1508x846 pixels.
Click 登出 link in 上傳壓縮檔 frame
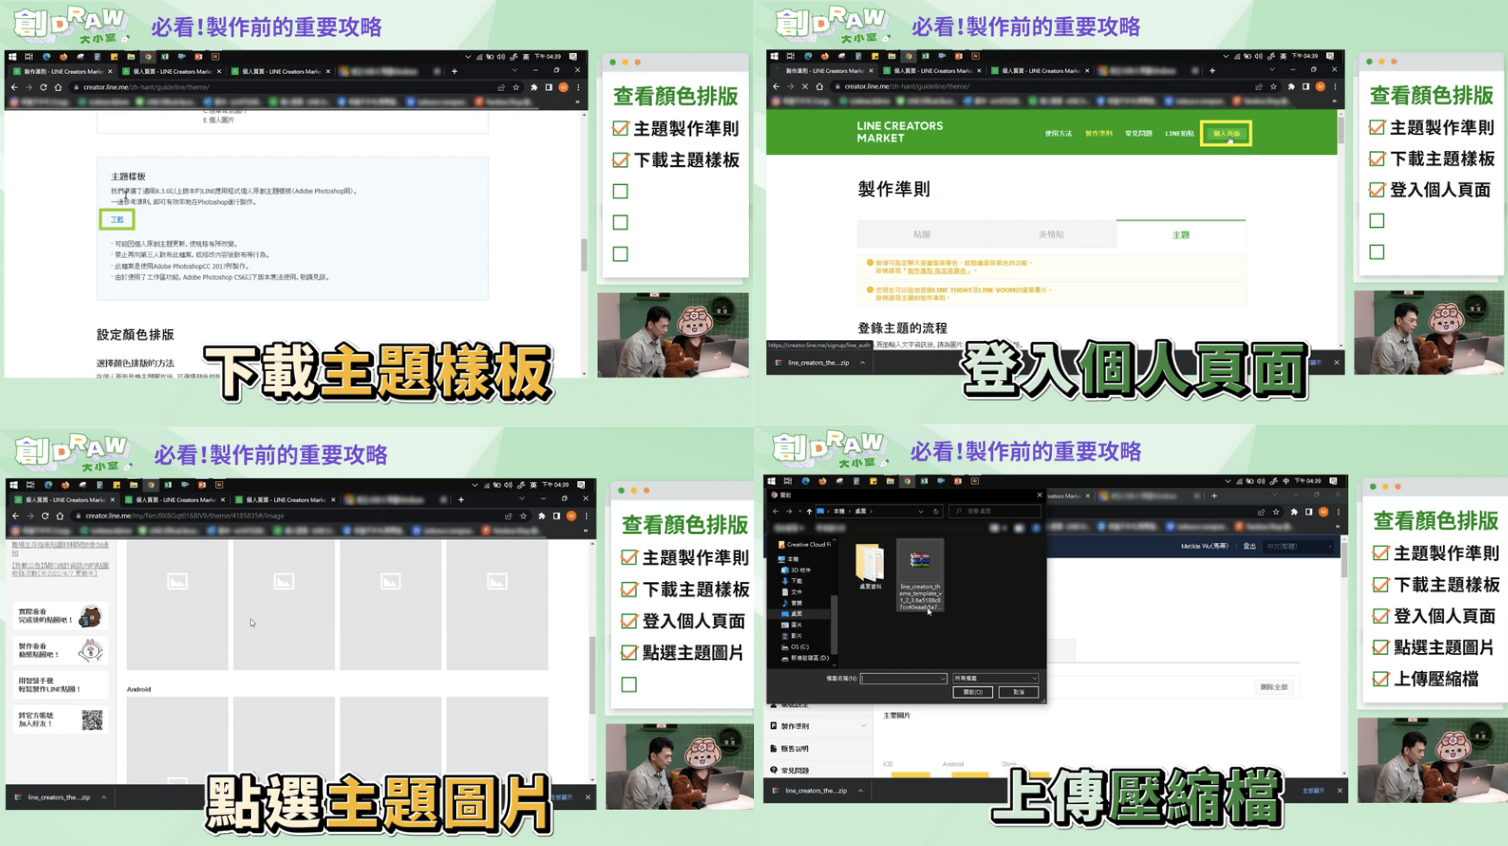(x=1249, y=546)
